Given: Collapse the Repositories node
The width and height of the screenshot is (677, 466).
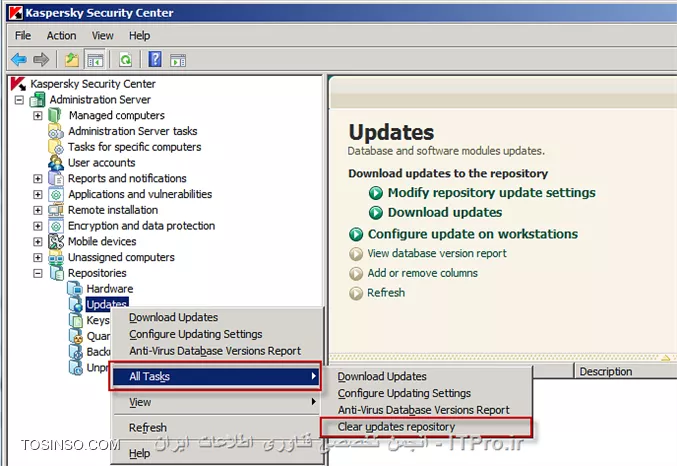Looking at the screenshot, I should (38, 273).
